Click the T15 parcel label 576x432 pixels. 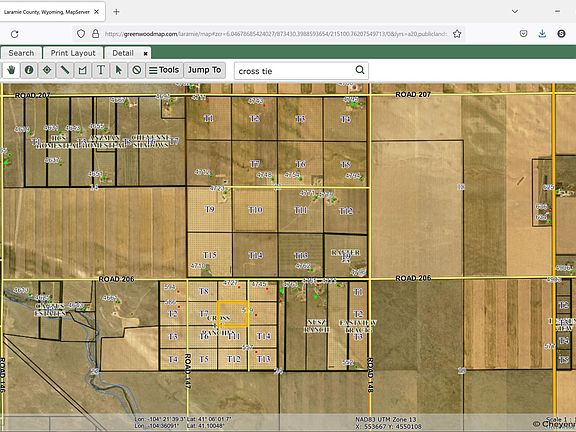click(210, 255)
